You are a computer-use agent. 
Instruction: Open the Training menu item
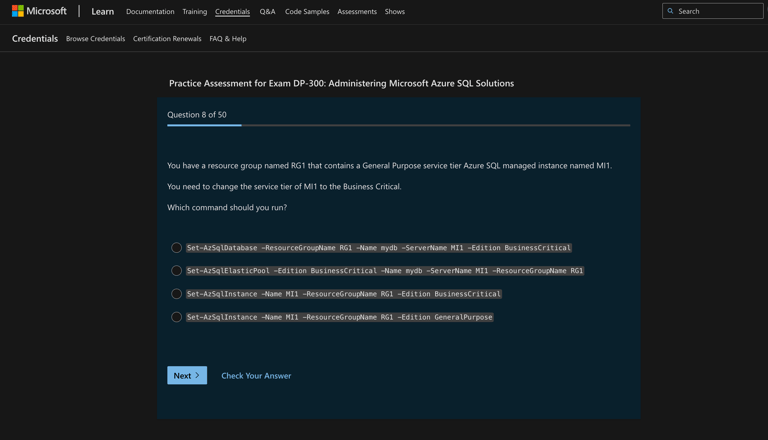coord(195,12)
